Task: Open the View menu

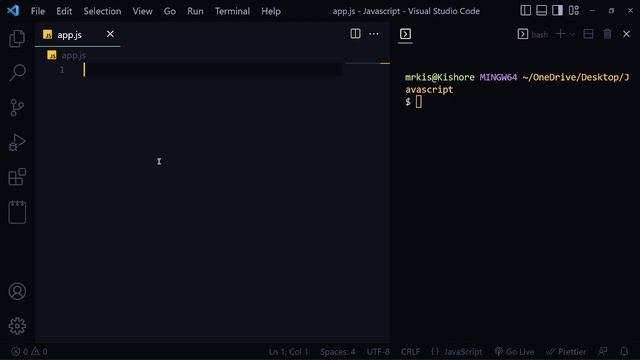Action: click(x=142, y=11)
